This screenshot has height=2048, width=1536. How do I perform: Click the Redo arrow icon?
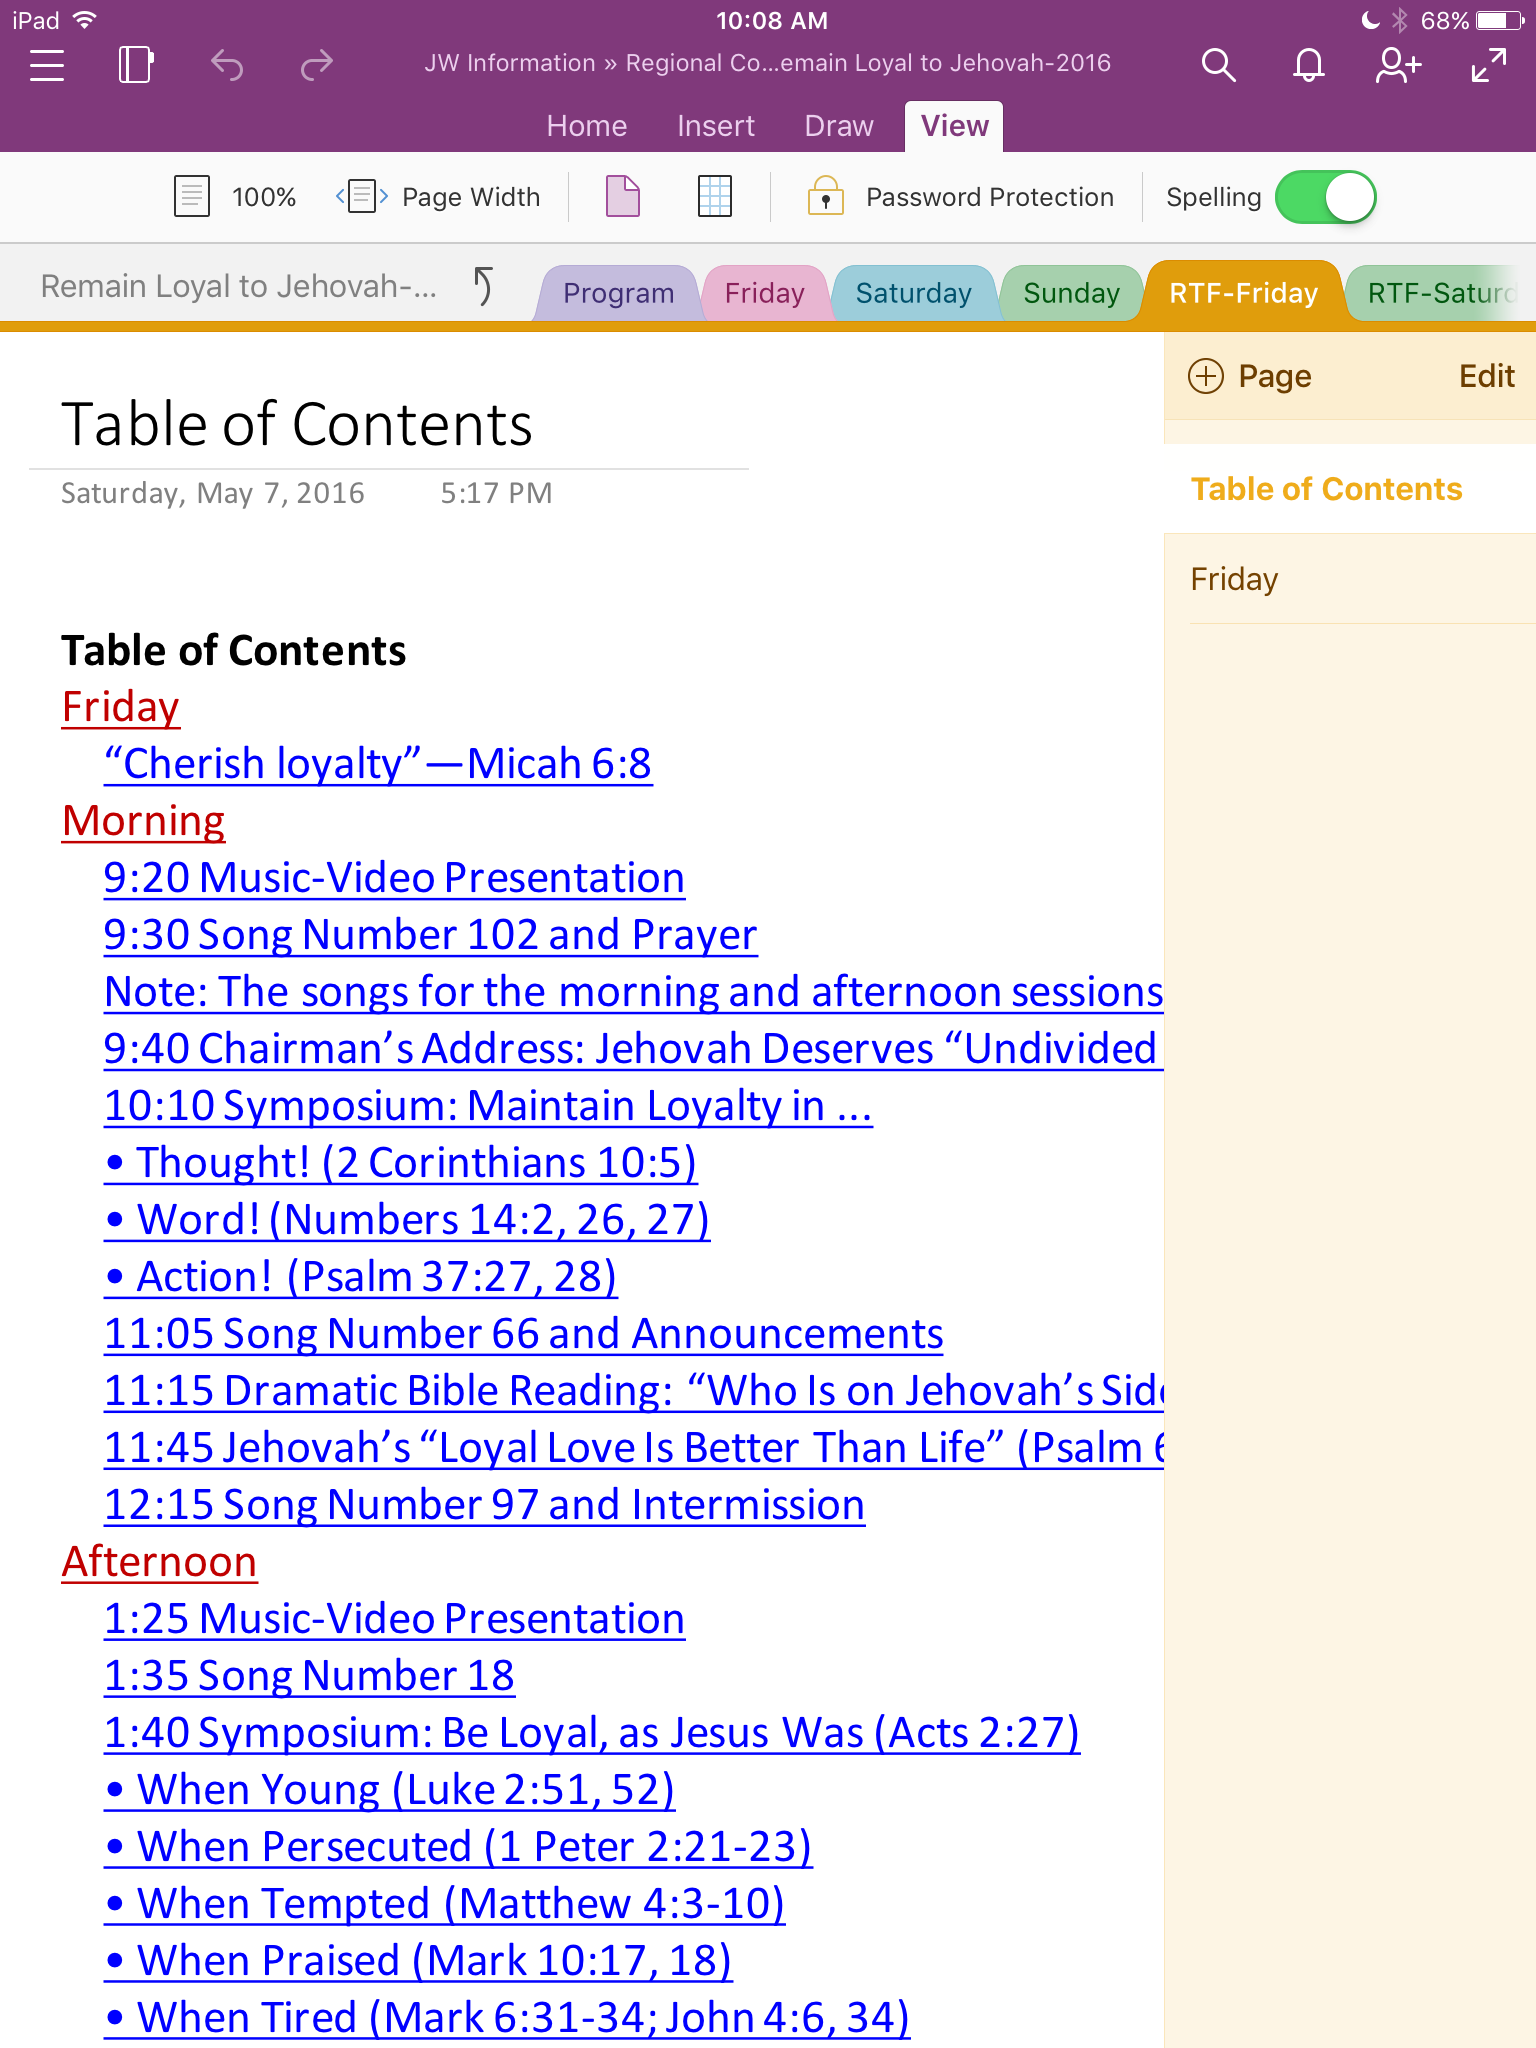[x=316, y=66]
